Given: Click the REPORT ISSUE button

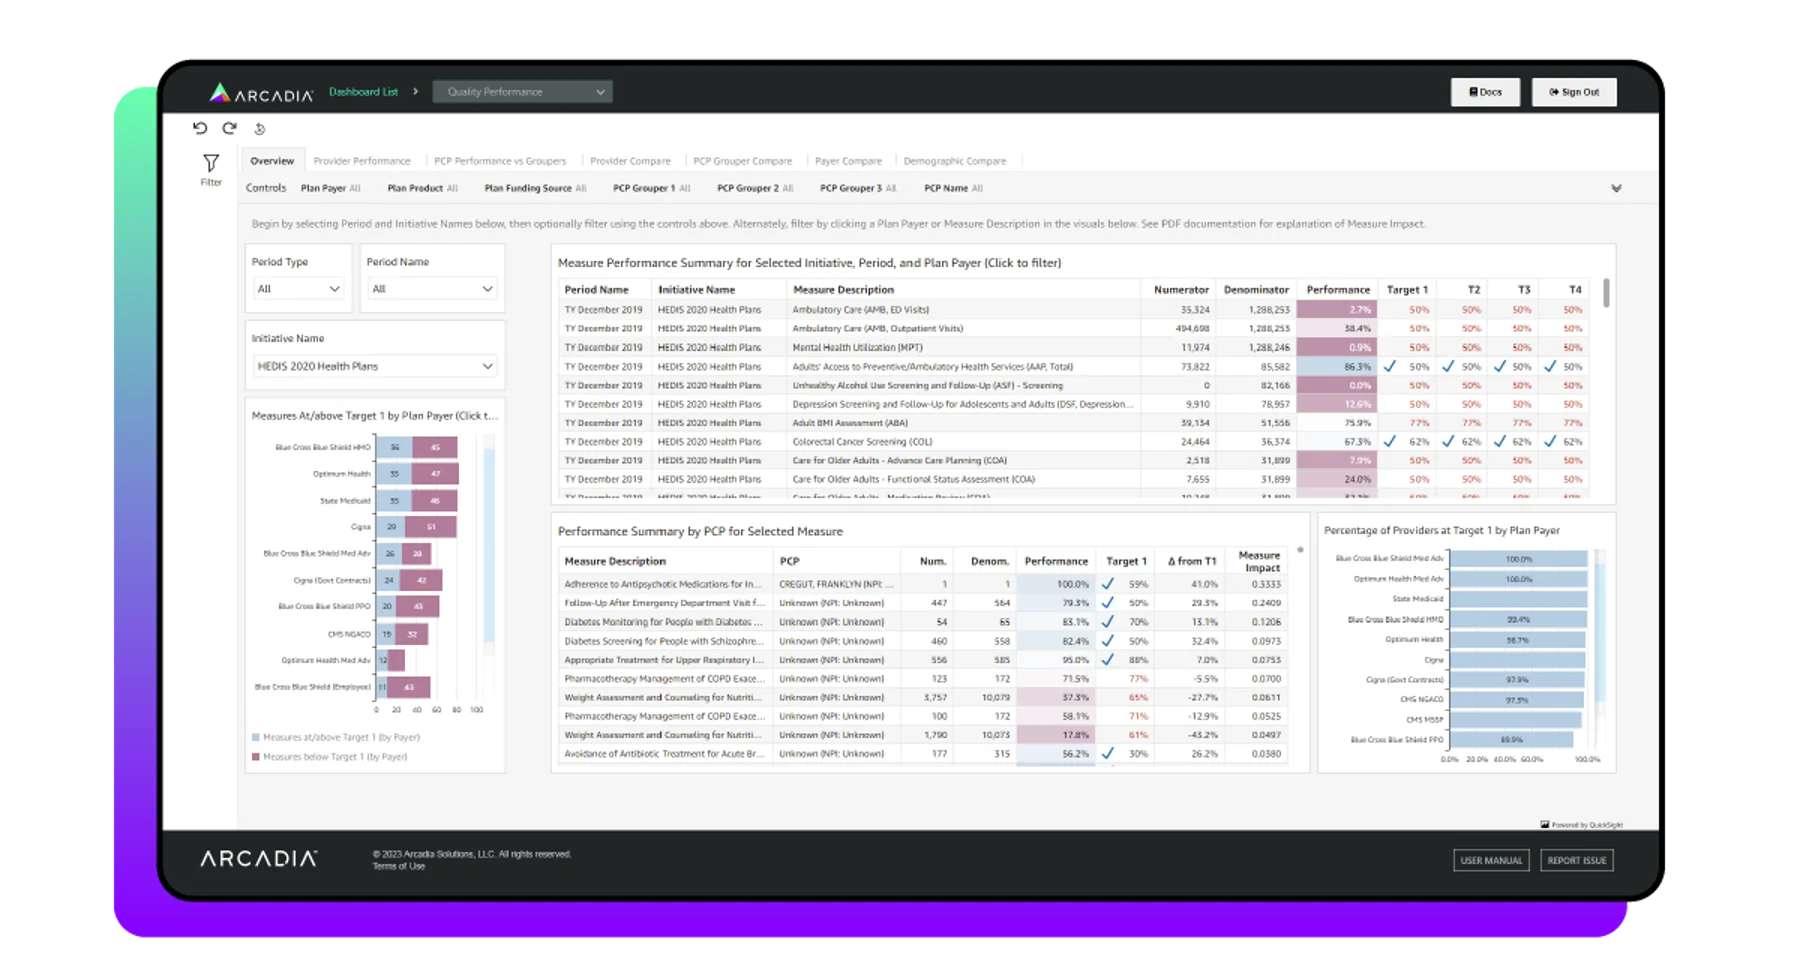Looking at the screenshot, I should [x=1576, y=860].
